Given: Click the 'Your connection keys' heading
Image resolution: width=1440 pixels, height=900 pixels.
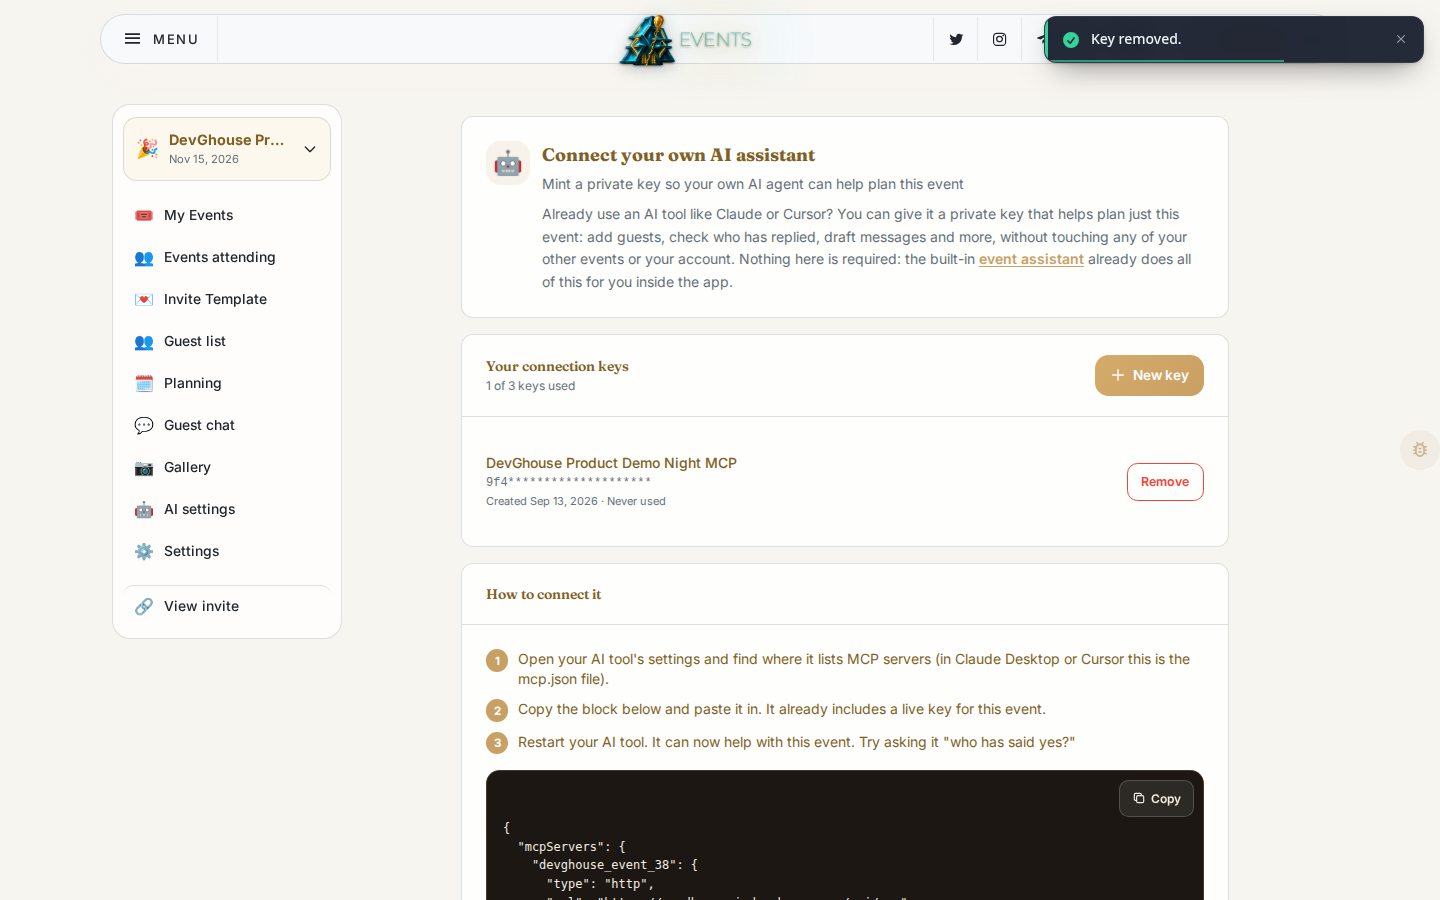Looking at the screenshot, I should [557, 366].
